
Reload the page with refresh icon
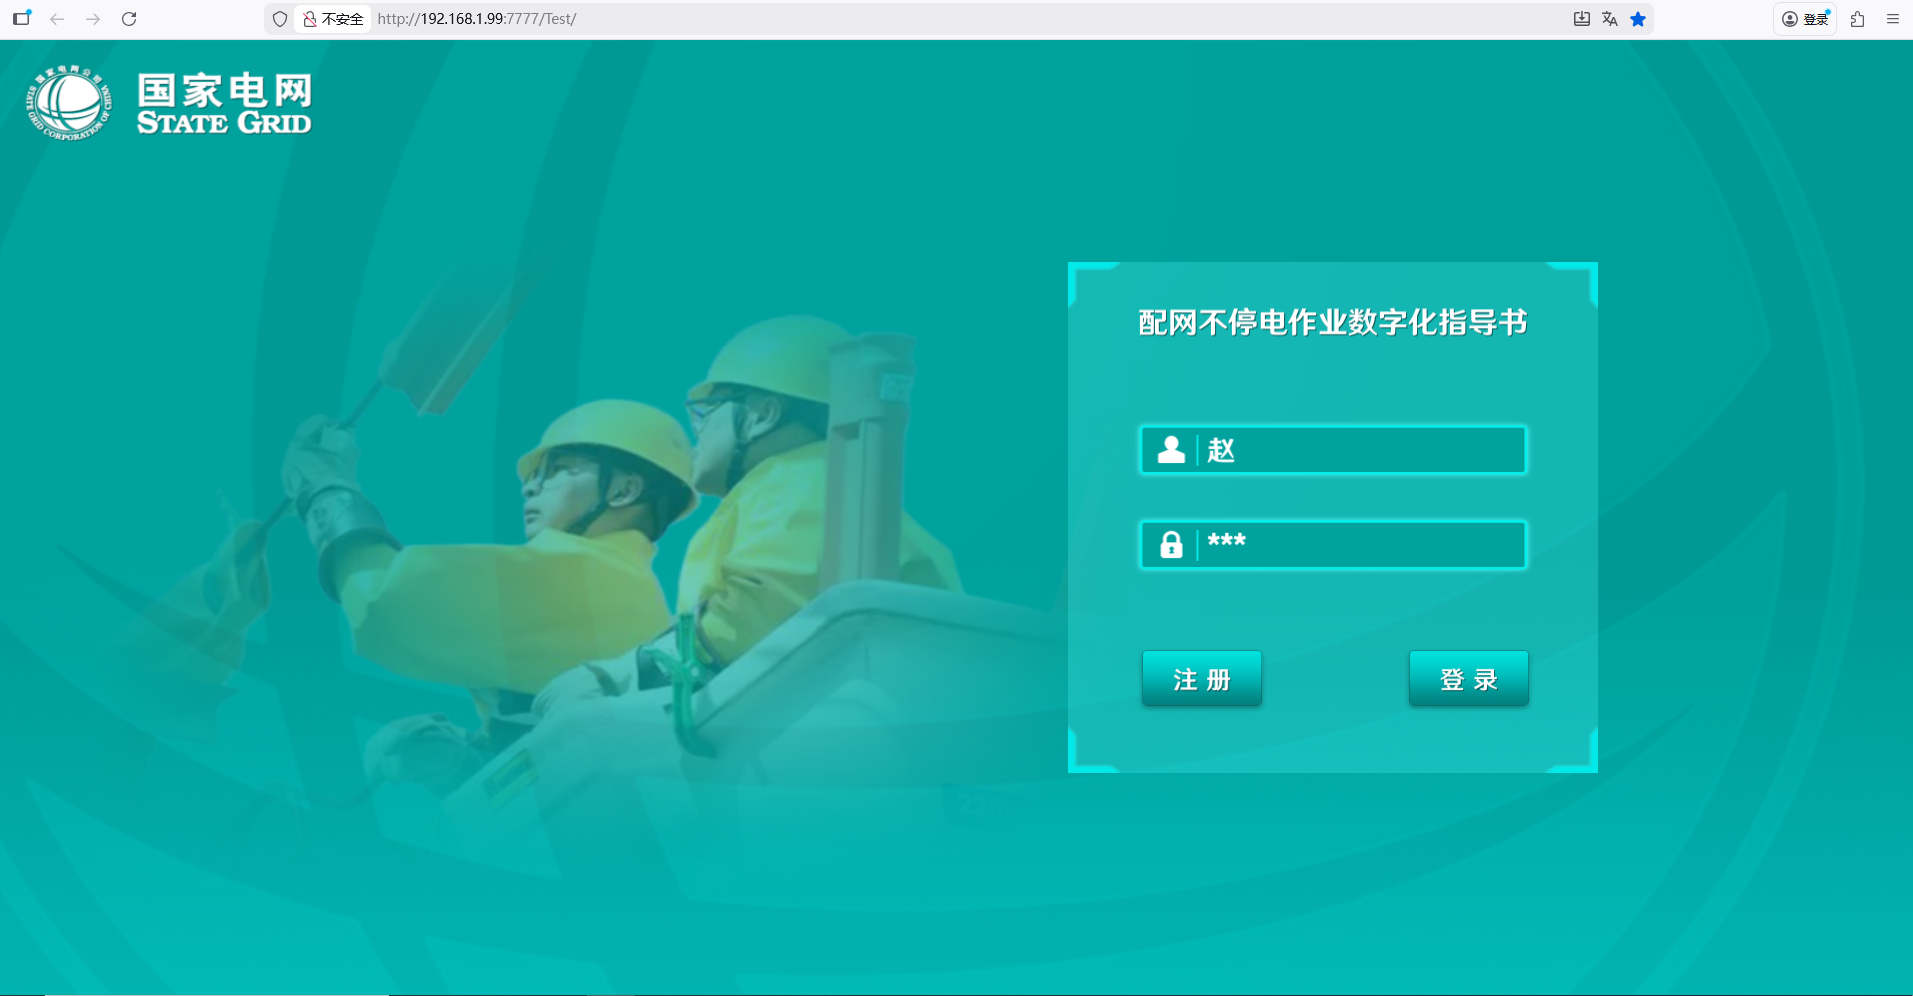pos(129,19)
